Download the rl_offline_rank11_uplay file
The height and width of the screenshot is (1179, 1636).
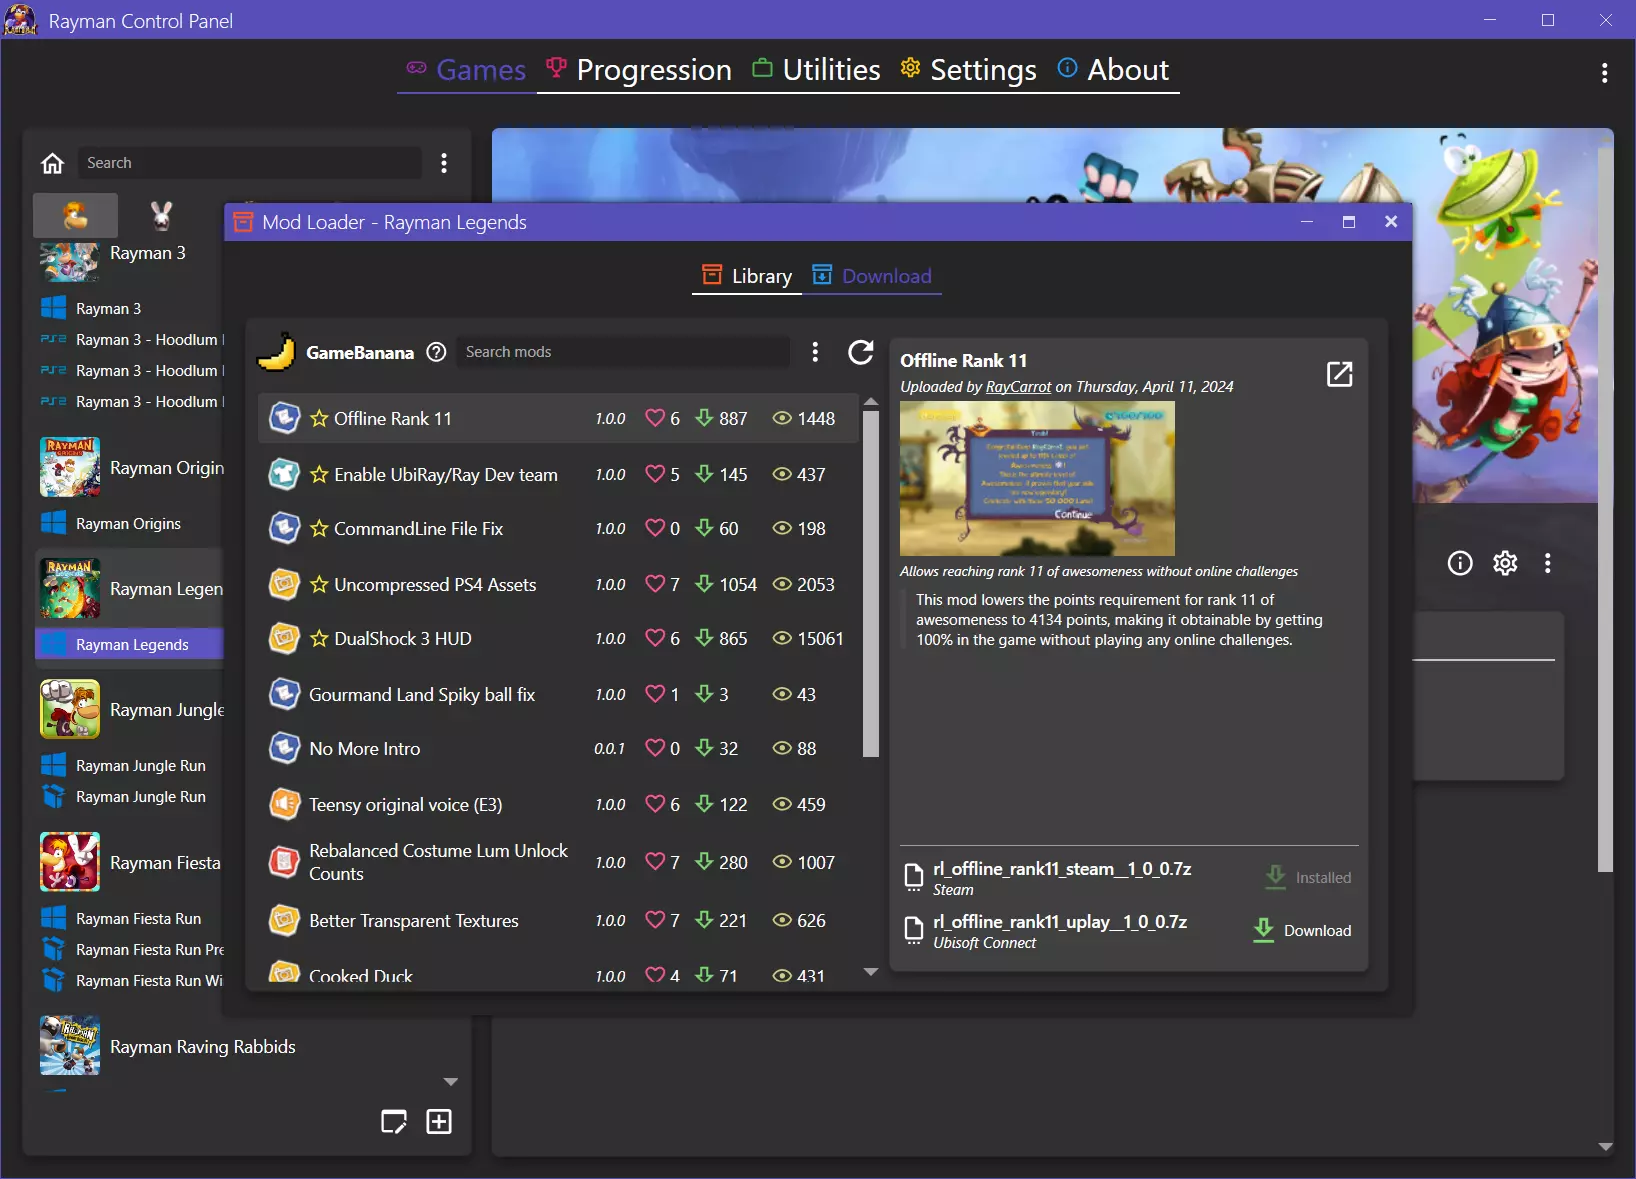[x=1302, y=930]
